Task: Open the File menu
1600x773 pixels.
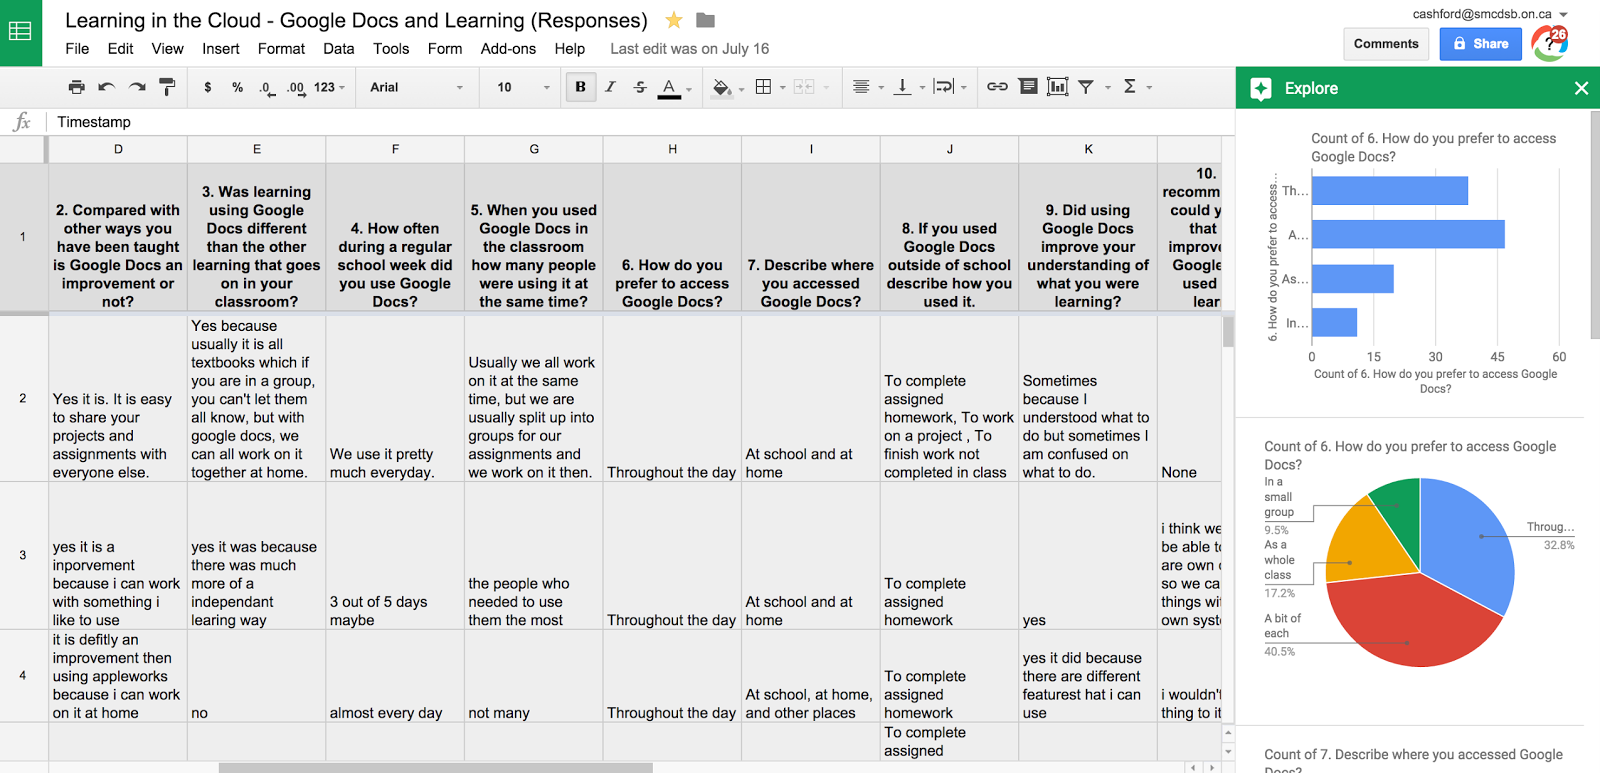Action: [77, 48]
